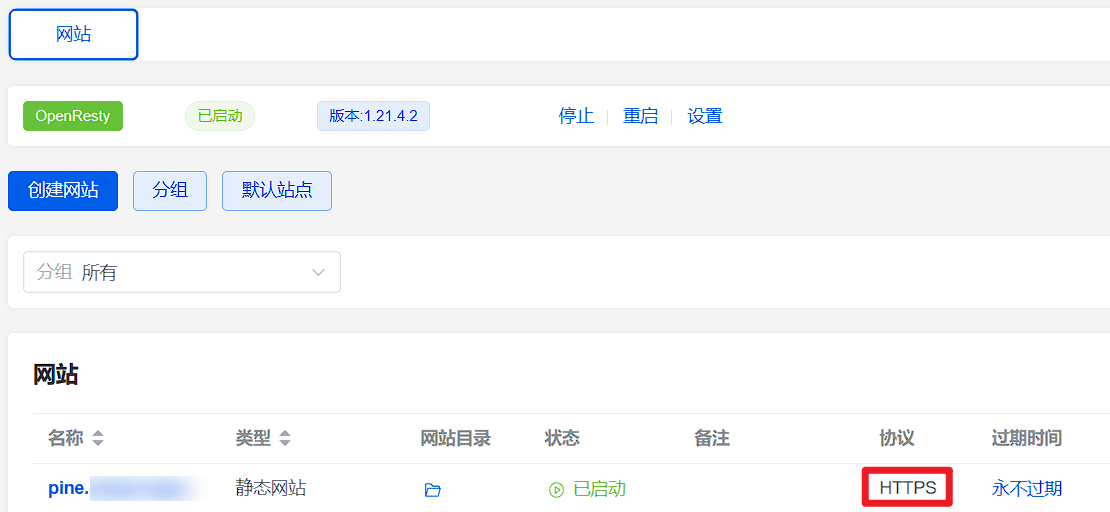Image resolution: width=1110 pixels, height=512 pixels.
Task: Switch to the 网站 tab
Action: [74, 34]
